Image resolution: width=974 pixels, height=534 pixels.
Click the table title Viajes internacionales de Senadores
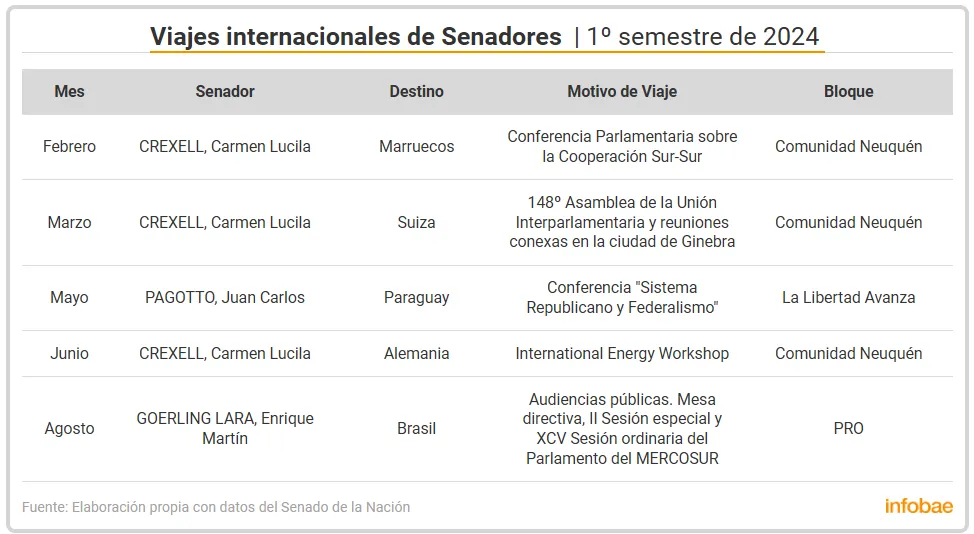[356, 37]
